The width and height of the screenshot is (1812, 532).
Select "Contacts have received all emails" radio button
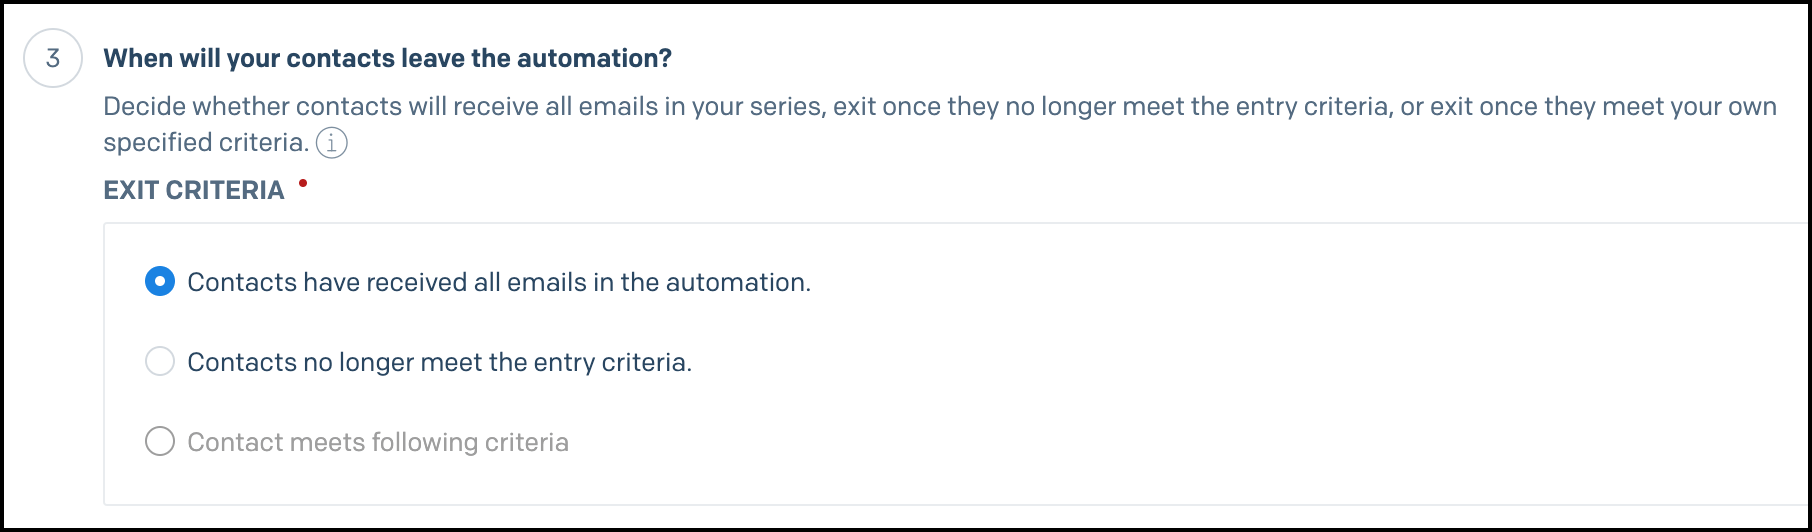(160, 282)
